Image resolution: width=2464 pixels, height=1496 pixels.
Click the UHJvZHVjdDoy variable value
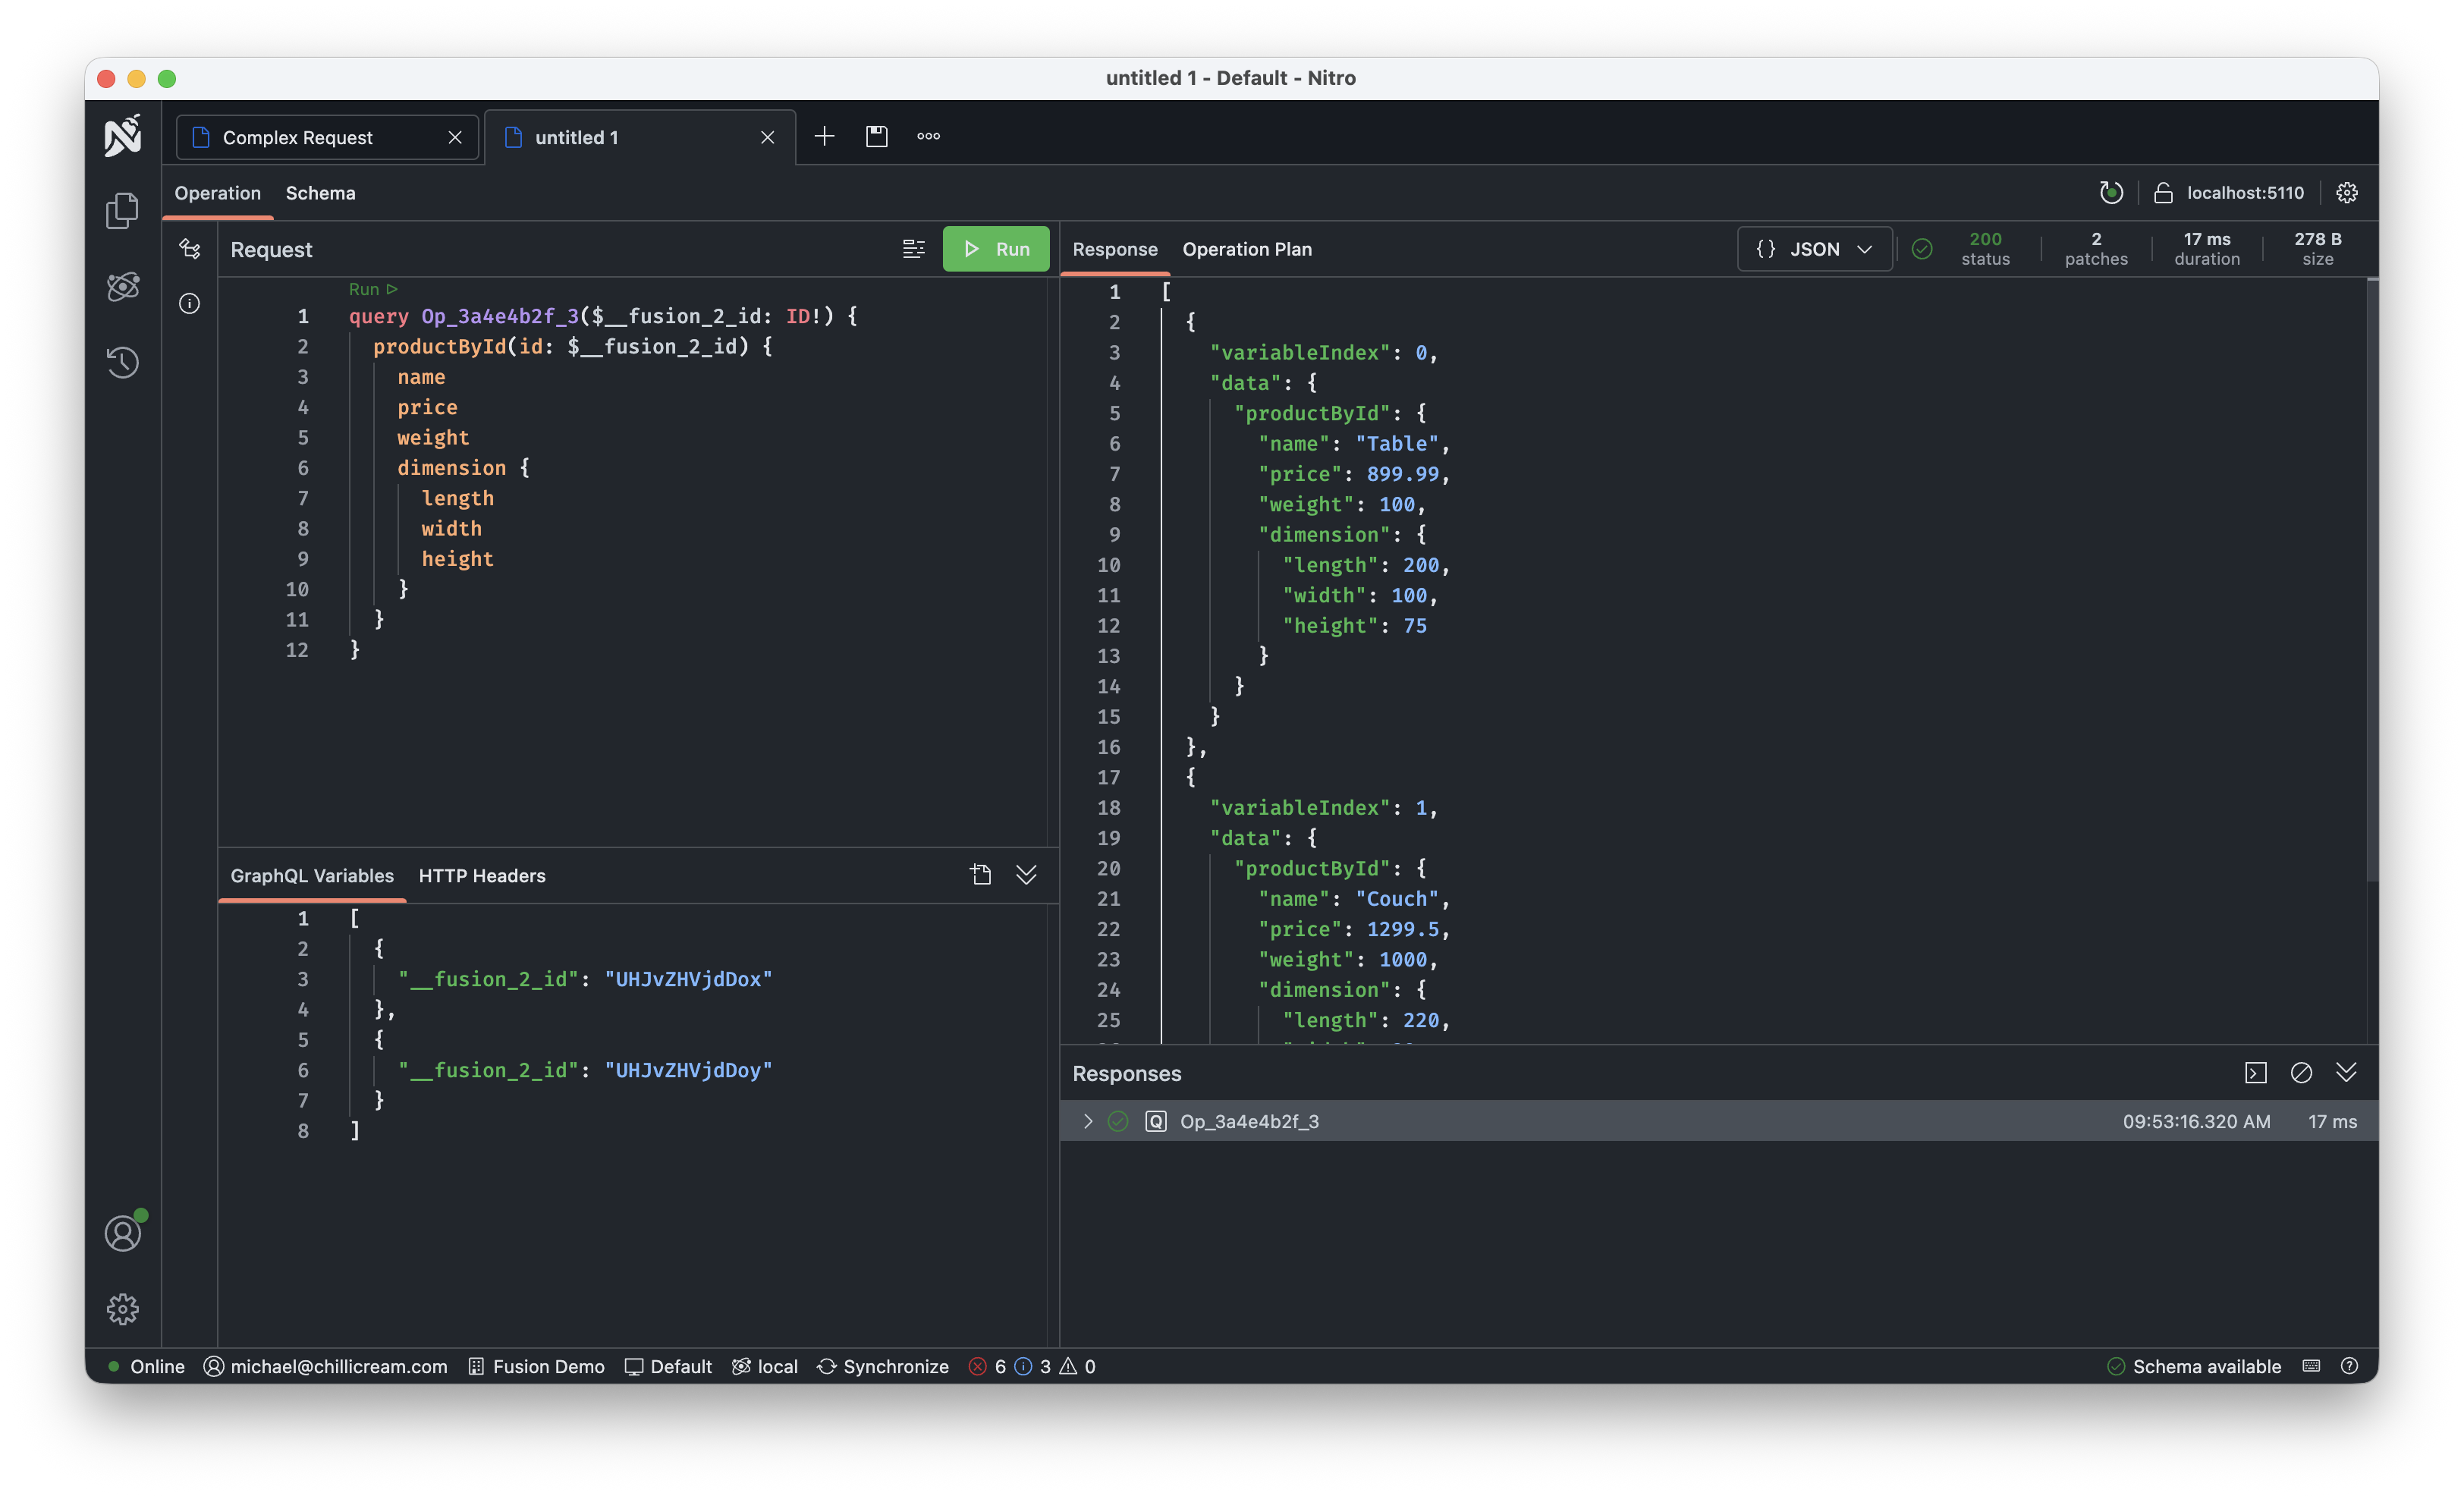click(x=688, y=1070)
